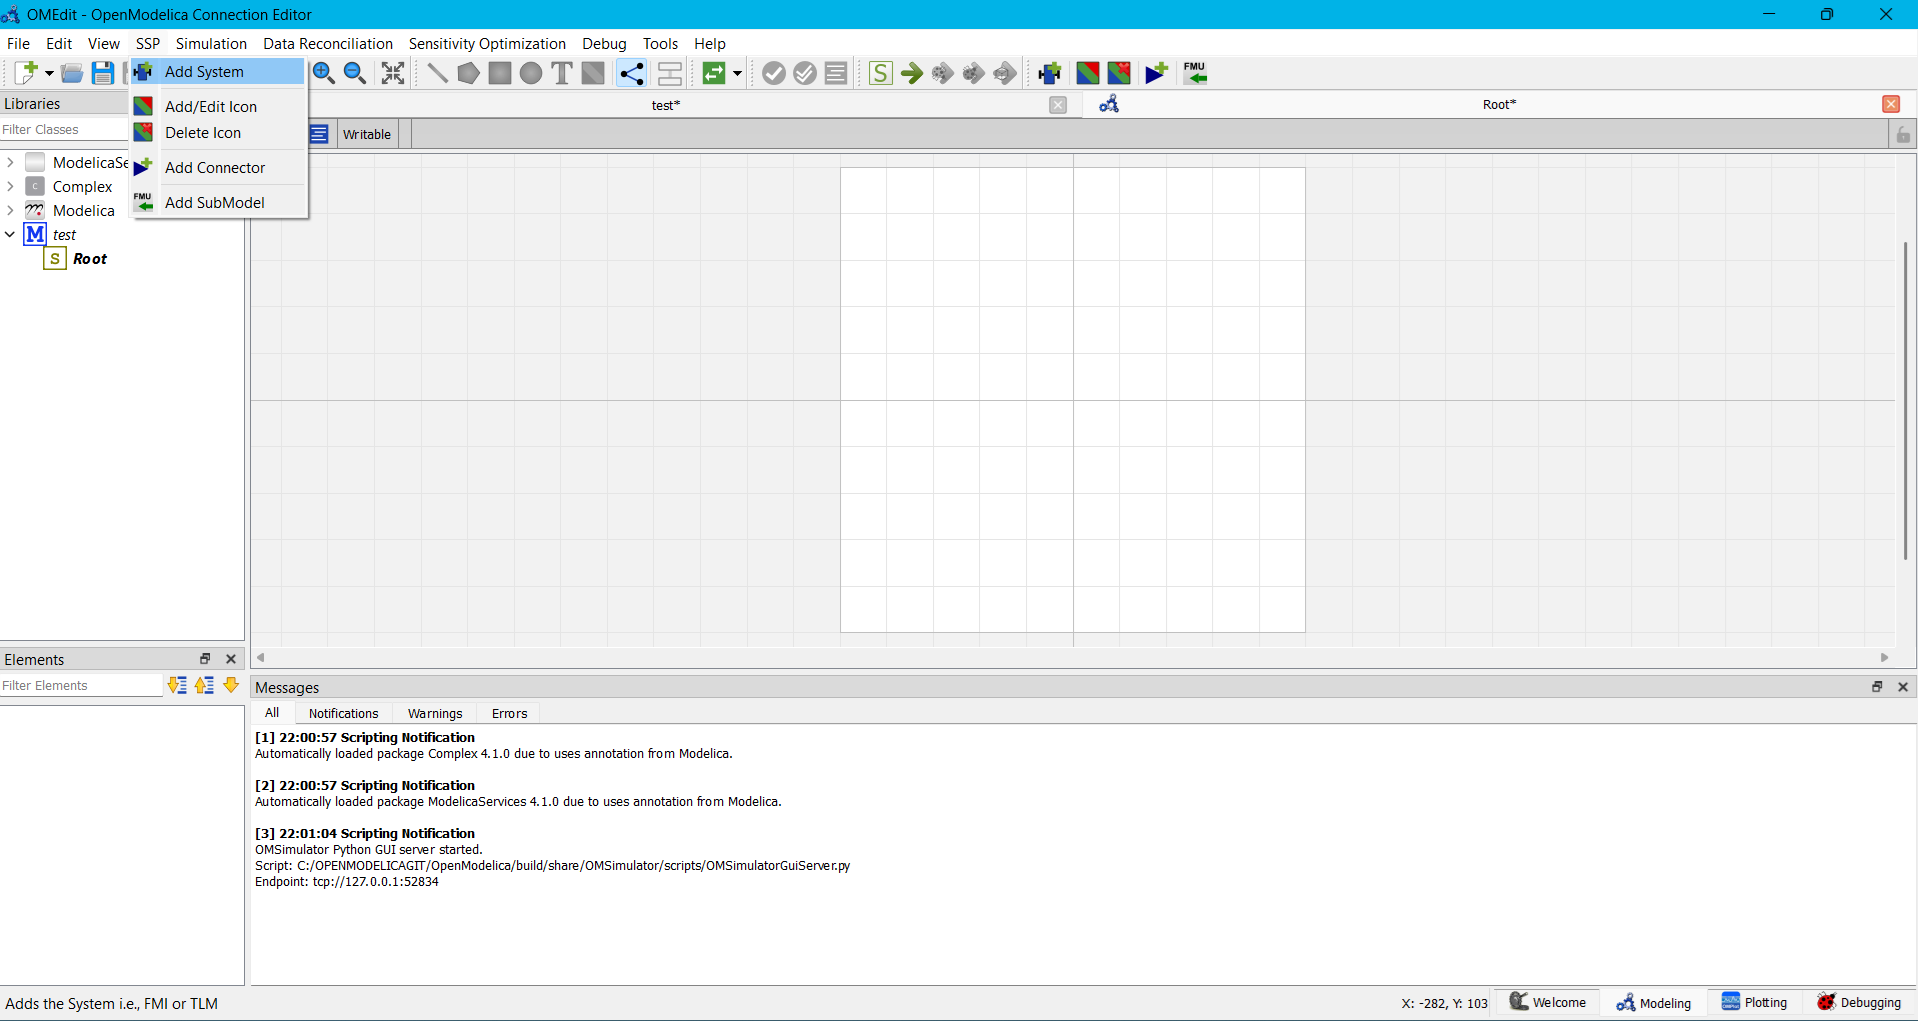Click the Reset Zoom icon
Screen dimensions: 1918x1021
coord(393,73)
